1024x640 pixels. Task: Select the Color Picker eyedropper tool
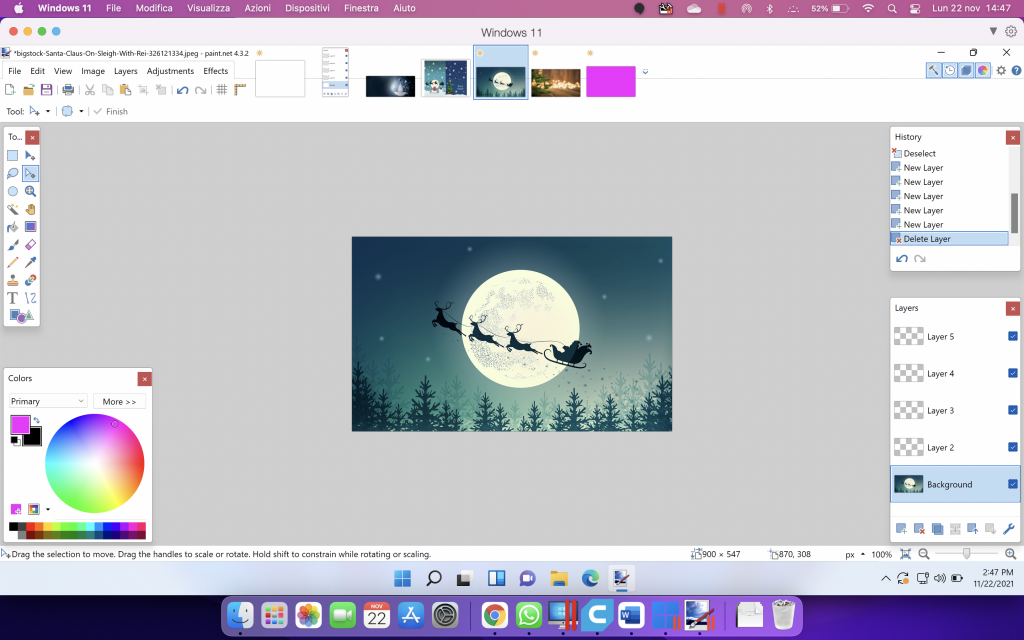click(31, 263)
